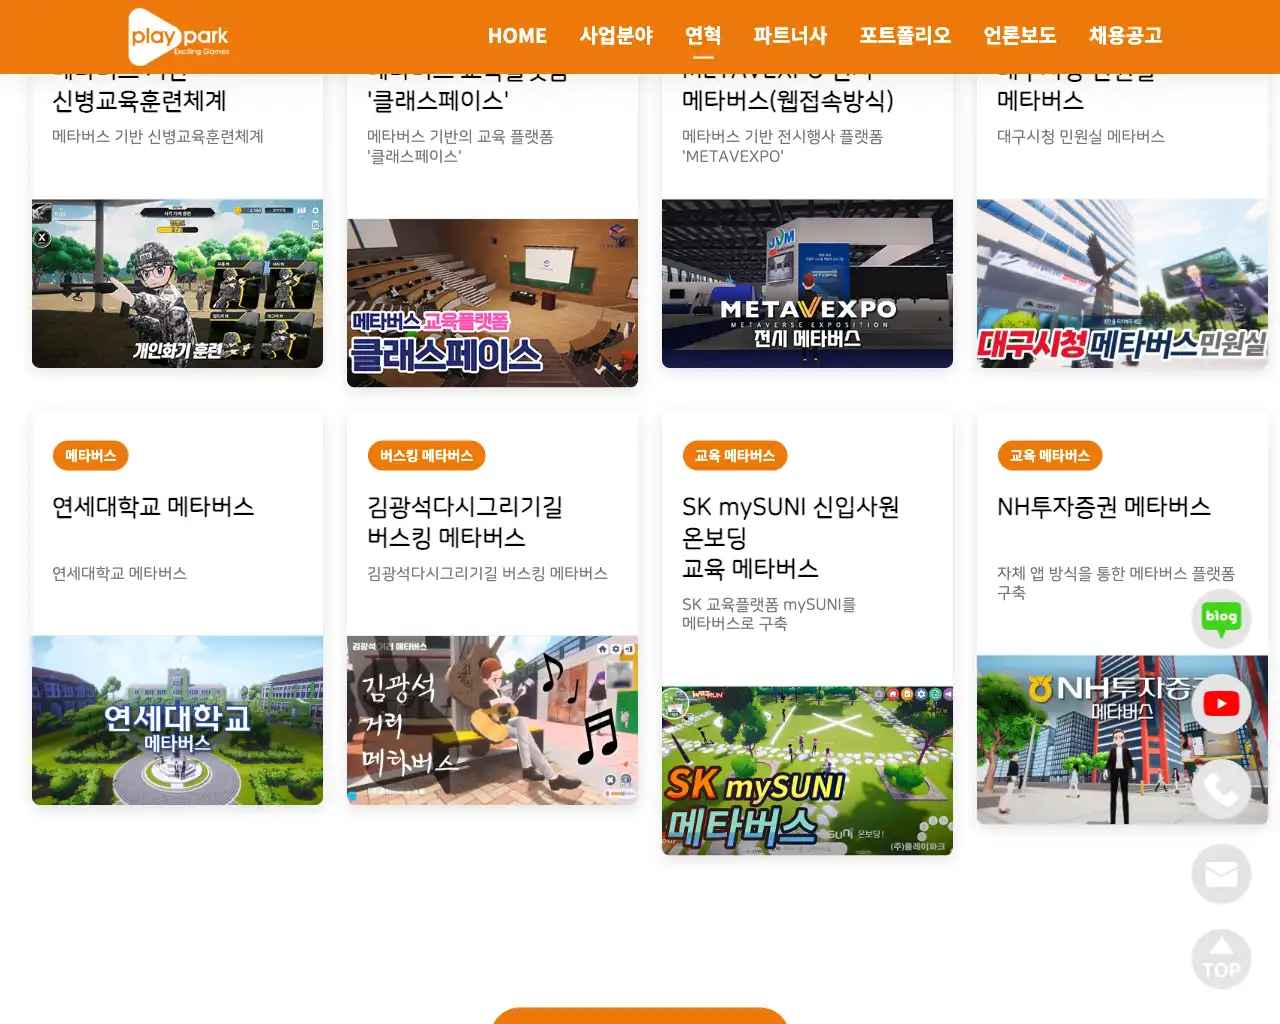Screen dimensions: 1280x1024
Task: Open the YouTube floating icon
Action: [x=1221, y=704]
